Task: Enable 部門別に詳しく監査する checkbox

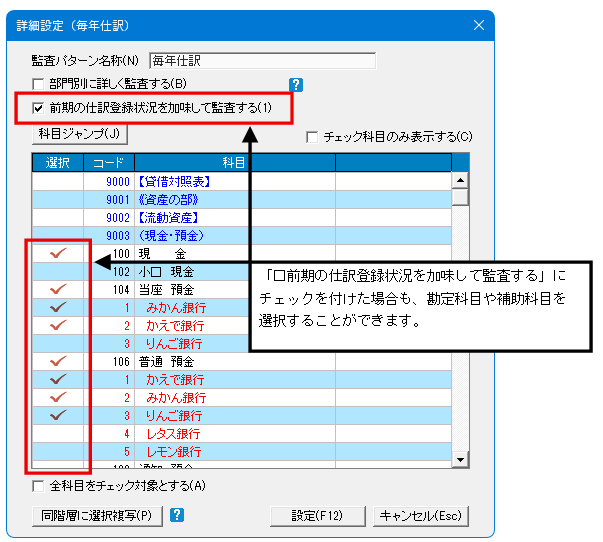Action: coord(39,85)
